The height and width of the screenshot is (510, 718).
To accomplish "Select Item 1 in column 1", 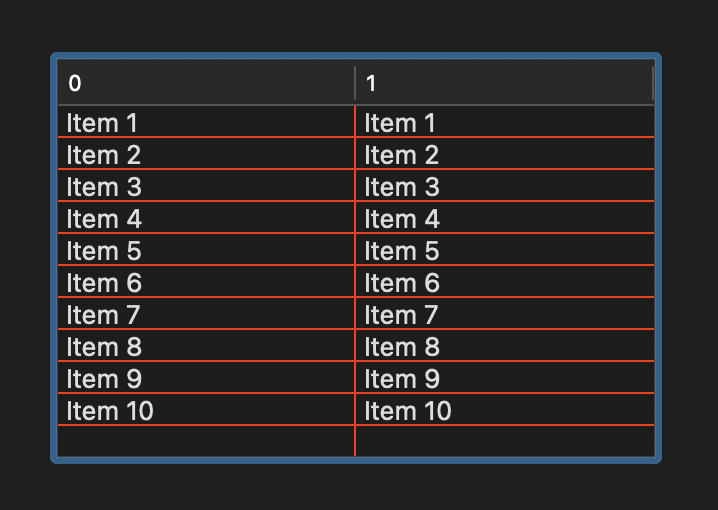I will click(400, 123).
